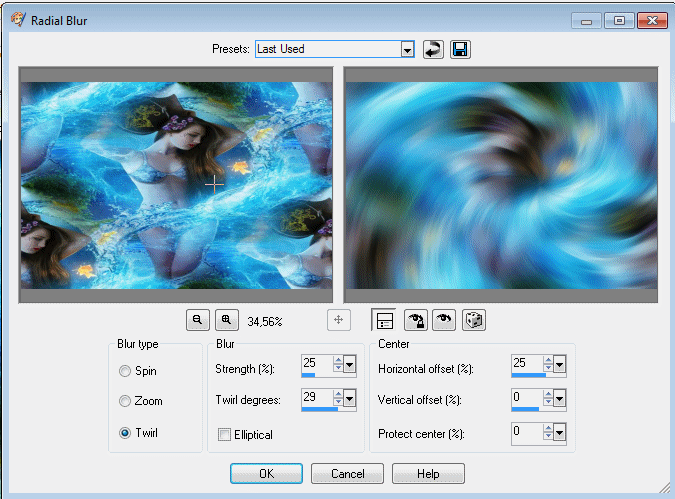675x499 pixels.
Task: Click the save preset floppy disk icon
Action: (460, 50)
